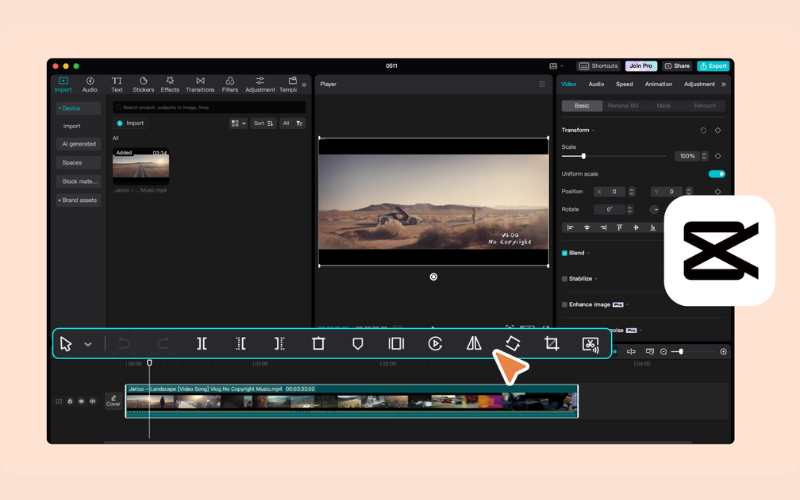Switch to the Animation tab in inspector
Viewport: 800px width, 500px height.
[x=658, y=84]
